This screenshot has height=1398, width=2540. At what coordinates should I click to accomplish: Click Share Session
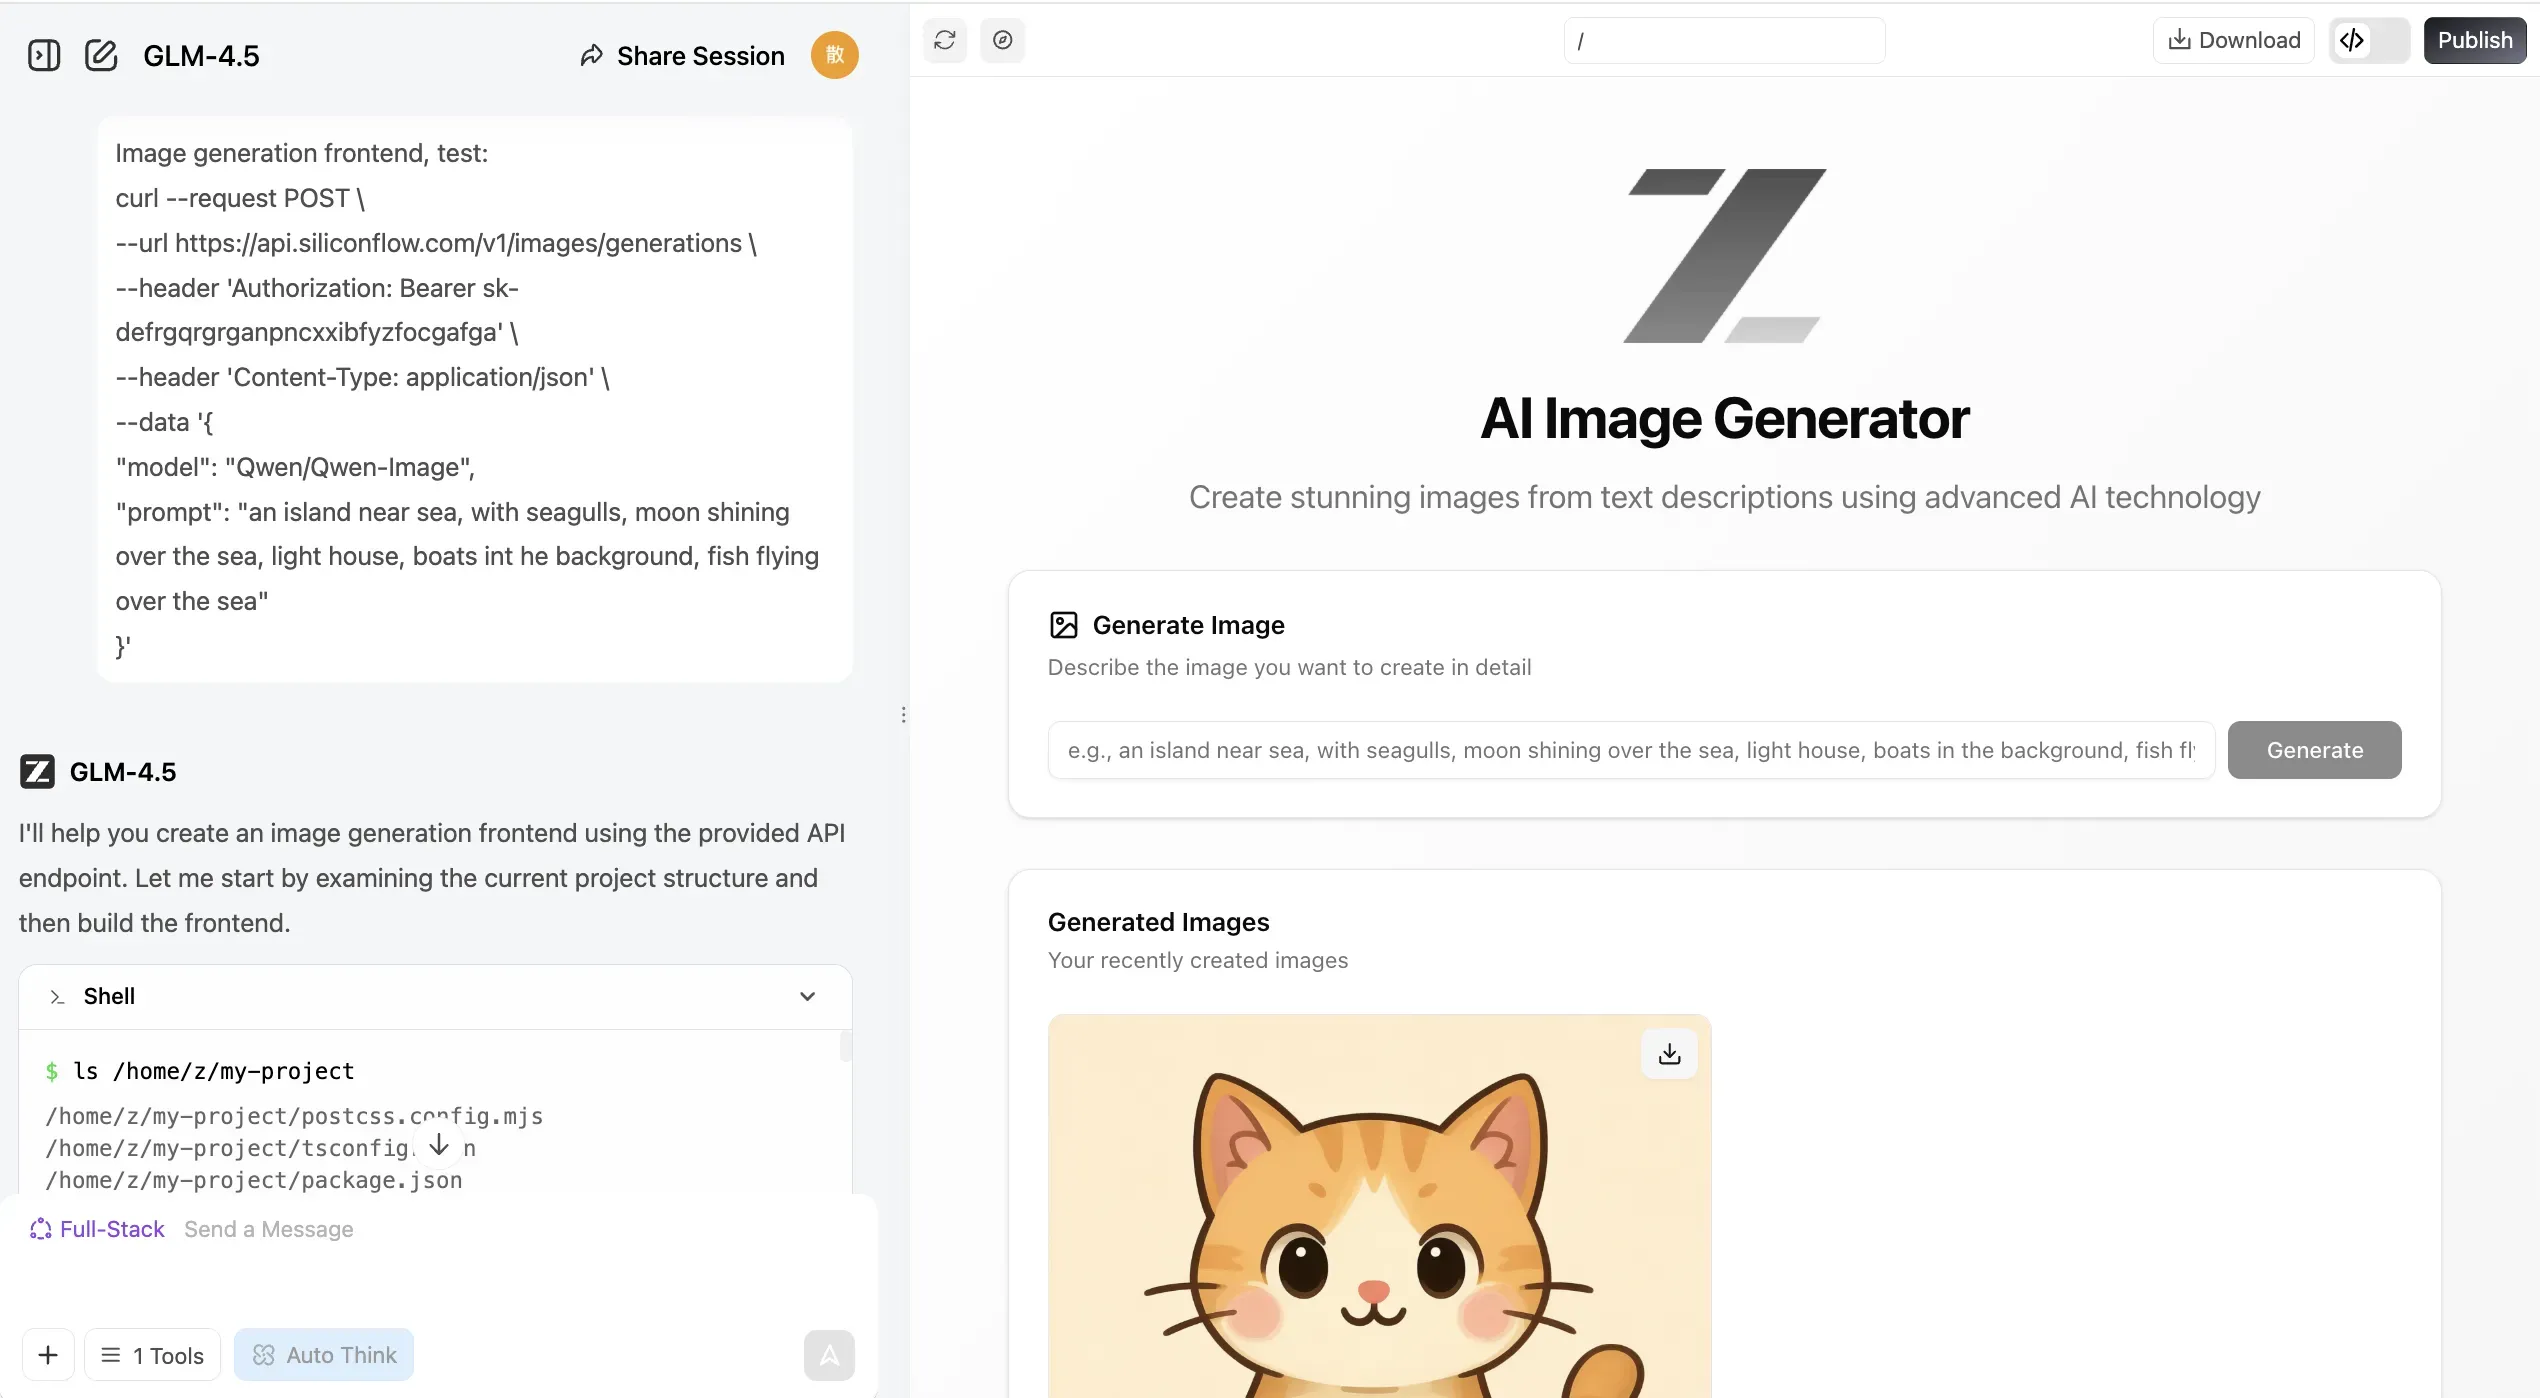tap(683, 56)
